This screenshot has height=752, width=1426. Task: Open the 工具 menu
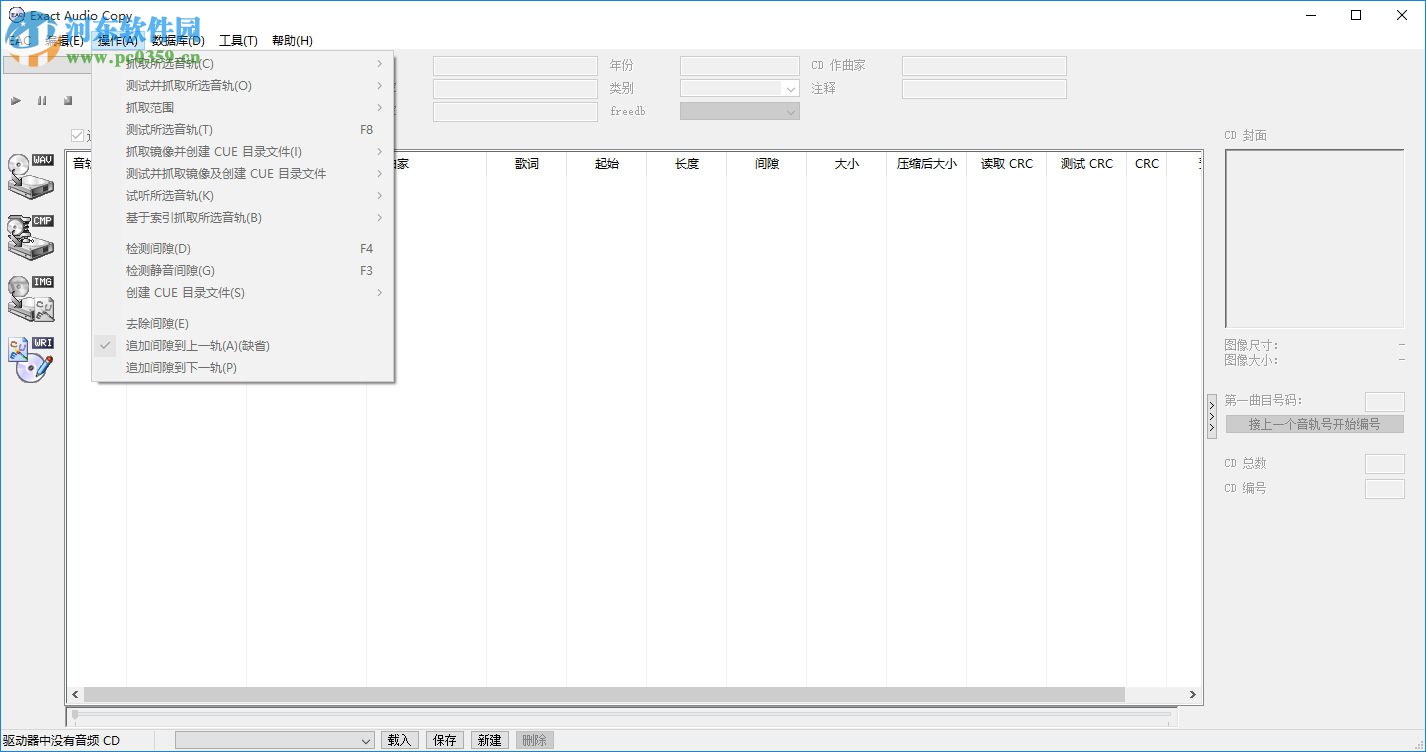point(238,40)
